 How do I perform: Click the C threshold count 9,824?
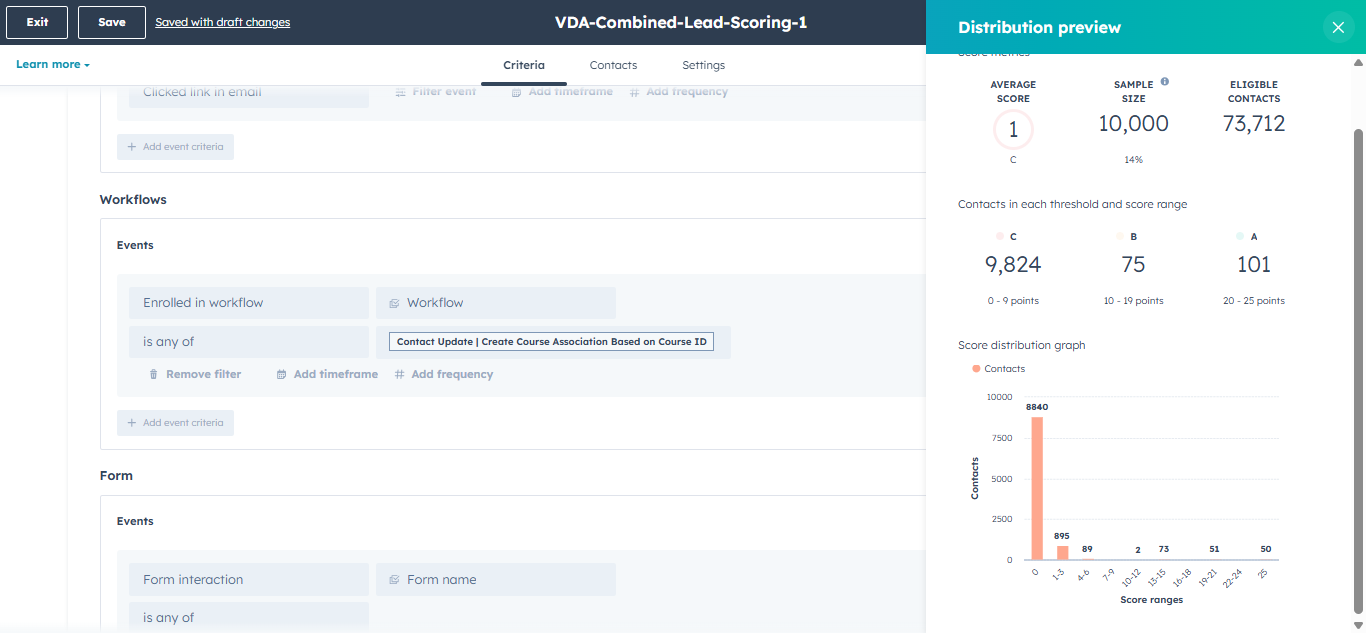1013,265
